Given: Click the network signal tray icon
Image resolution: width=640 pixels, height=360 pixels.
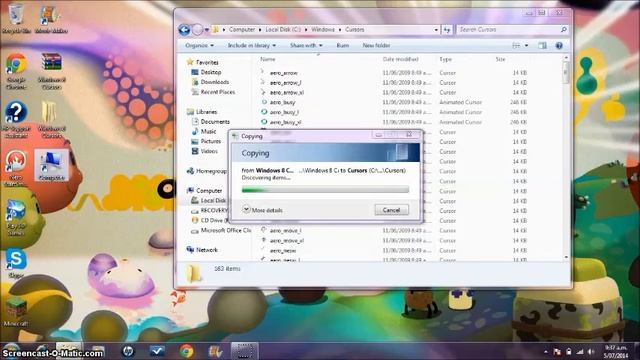Looking at the screenshot, I should pos(580,351).
